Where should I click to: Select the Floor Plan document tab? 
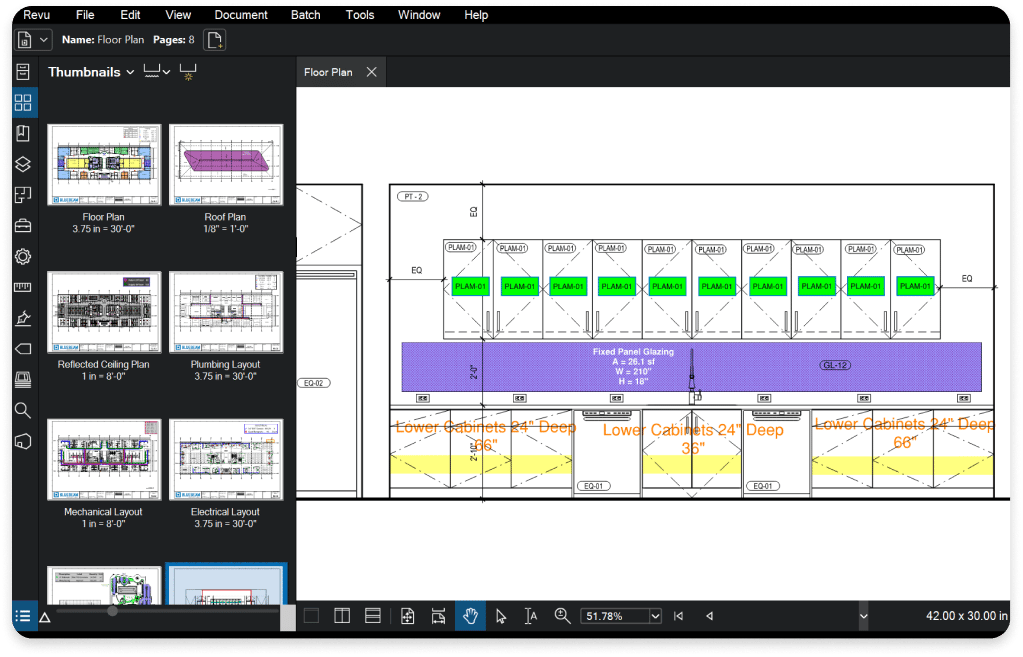point(328,71)
